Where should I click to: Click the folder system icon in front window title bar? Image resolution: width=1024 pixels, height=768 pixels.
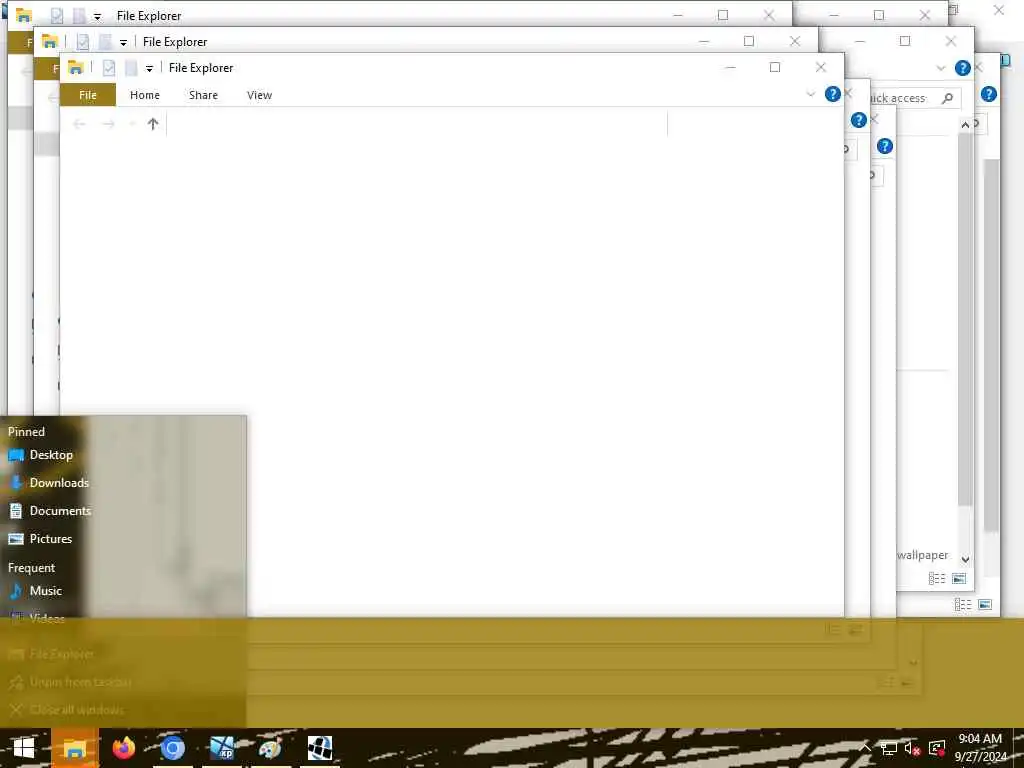click(76, 67)
